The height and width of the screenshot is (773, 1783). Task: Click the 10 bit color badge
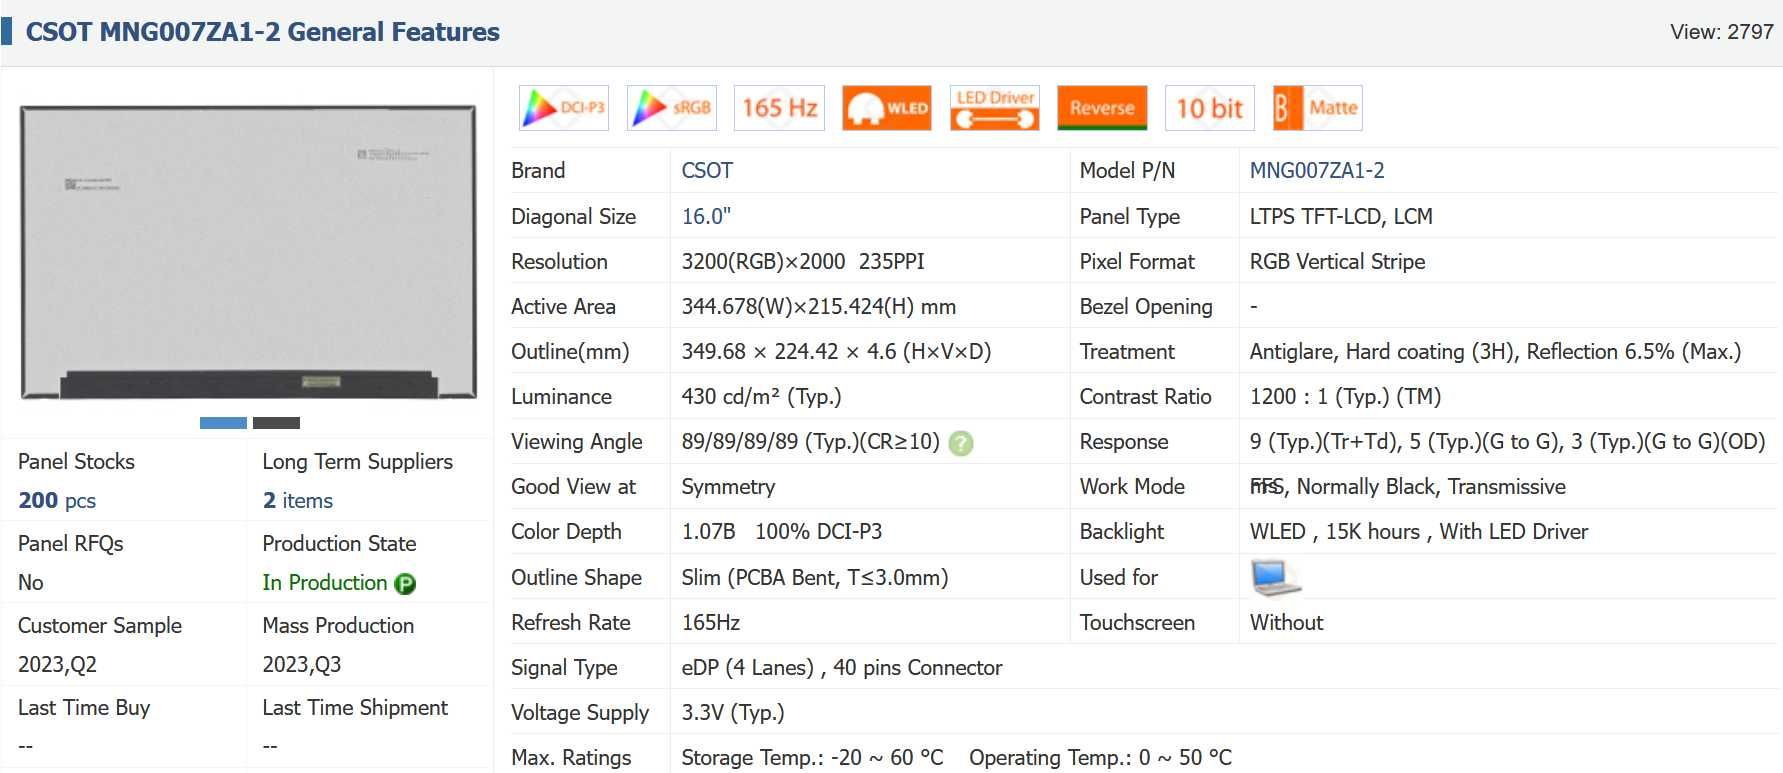tap(1210, 108)
